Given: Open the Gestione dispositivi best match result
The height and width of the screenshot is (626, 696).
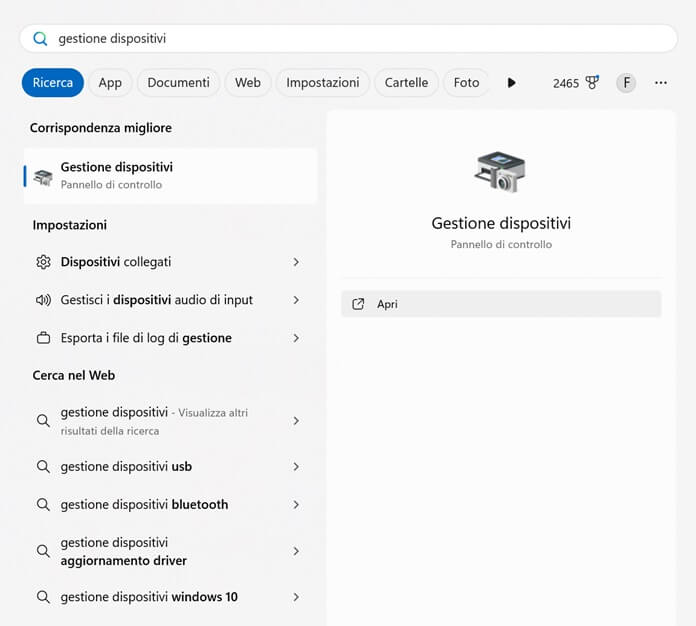Looking at the screenshot, I should (170, 176).
